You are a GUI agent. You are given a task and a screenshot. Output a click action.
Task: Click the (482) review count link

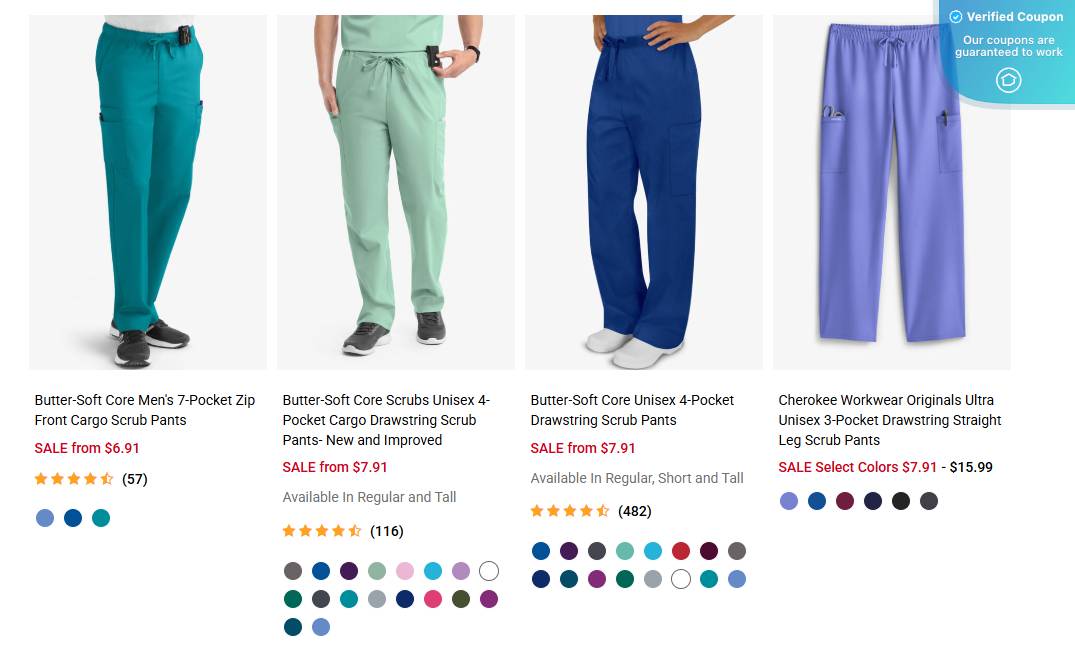pos(634,511)
